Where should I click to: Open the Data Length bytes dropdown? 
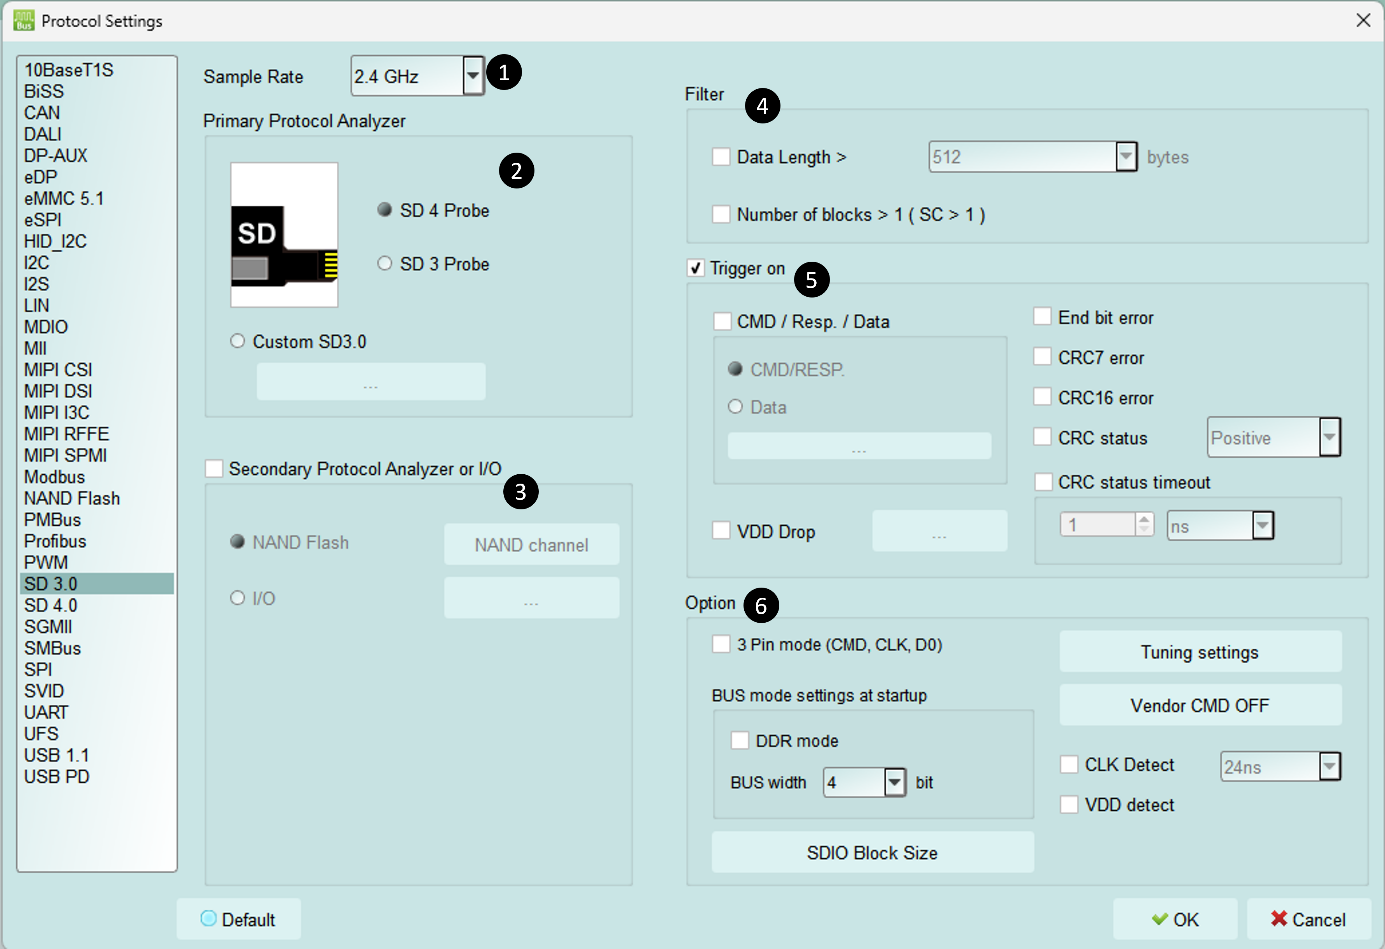(1126, 157)
